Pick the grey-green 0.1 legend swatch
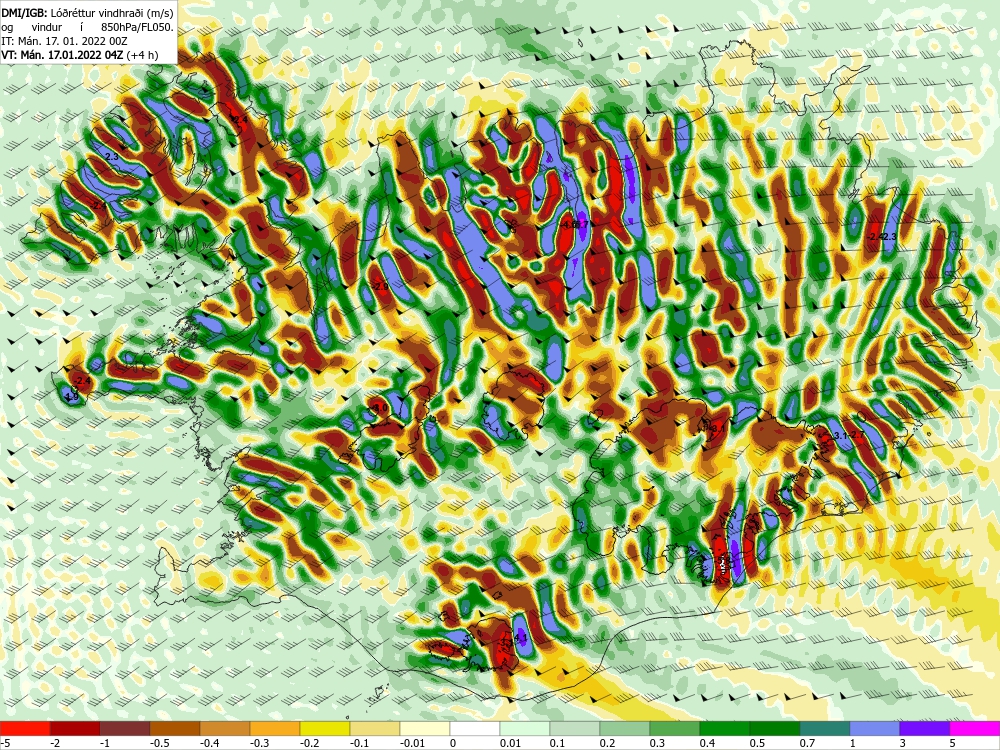The height and width of the screenshot is (750, 1000). [x=575, y=728]
